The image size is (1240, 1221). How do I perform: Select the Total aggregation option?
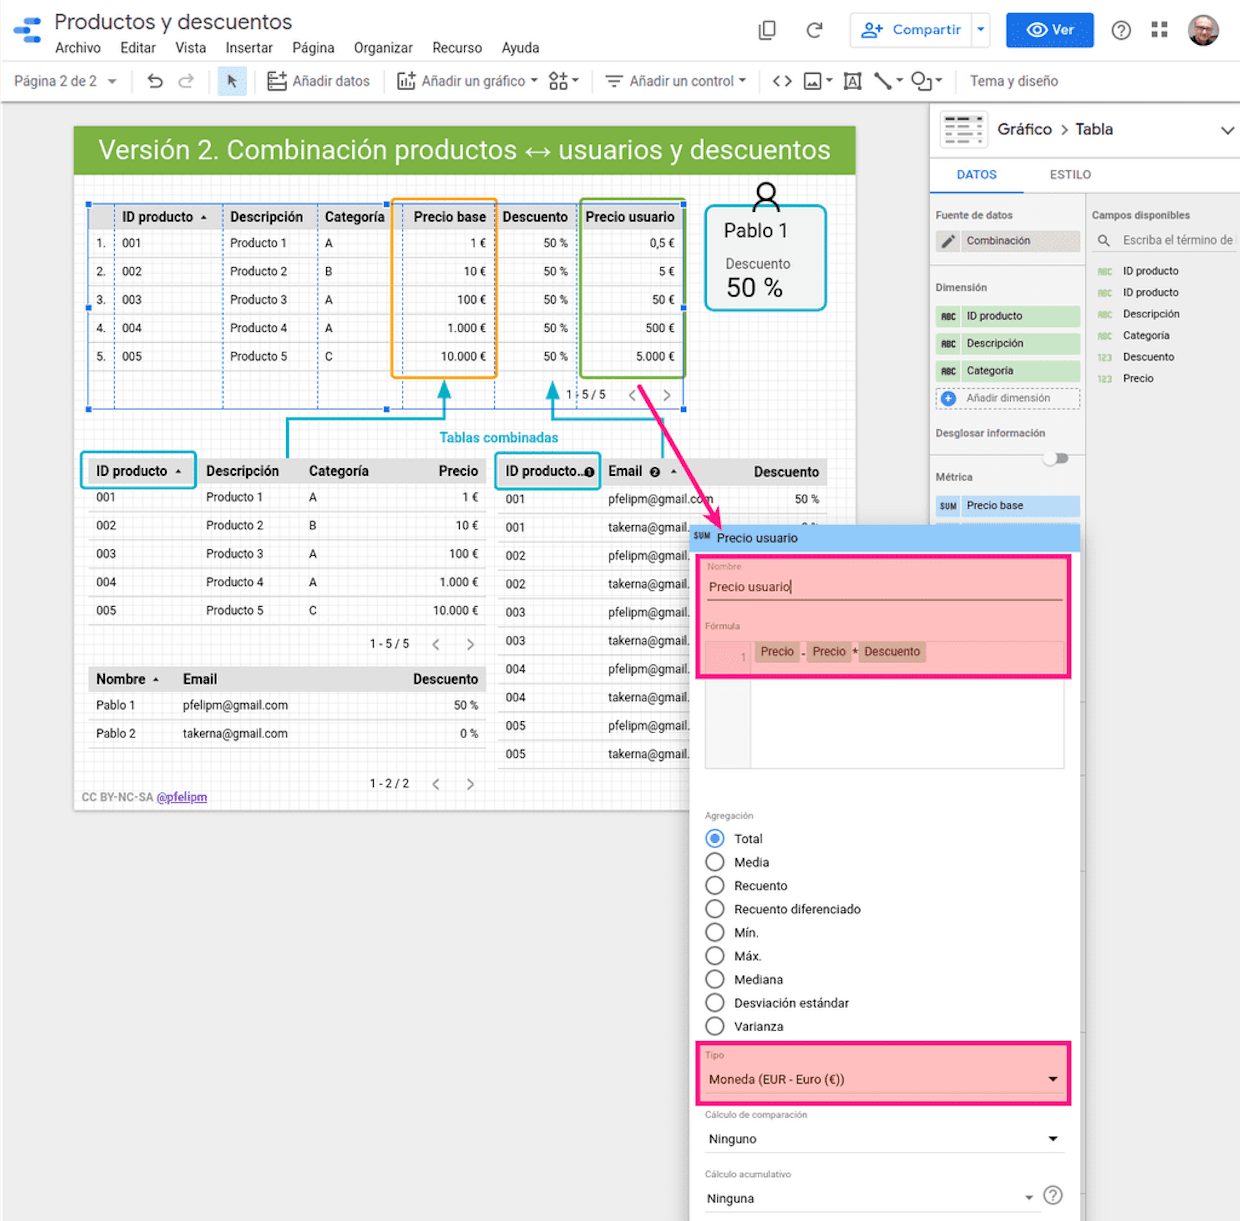tap(715, 838)
